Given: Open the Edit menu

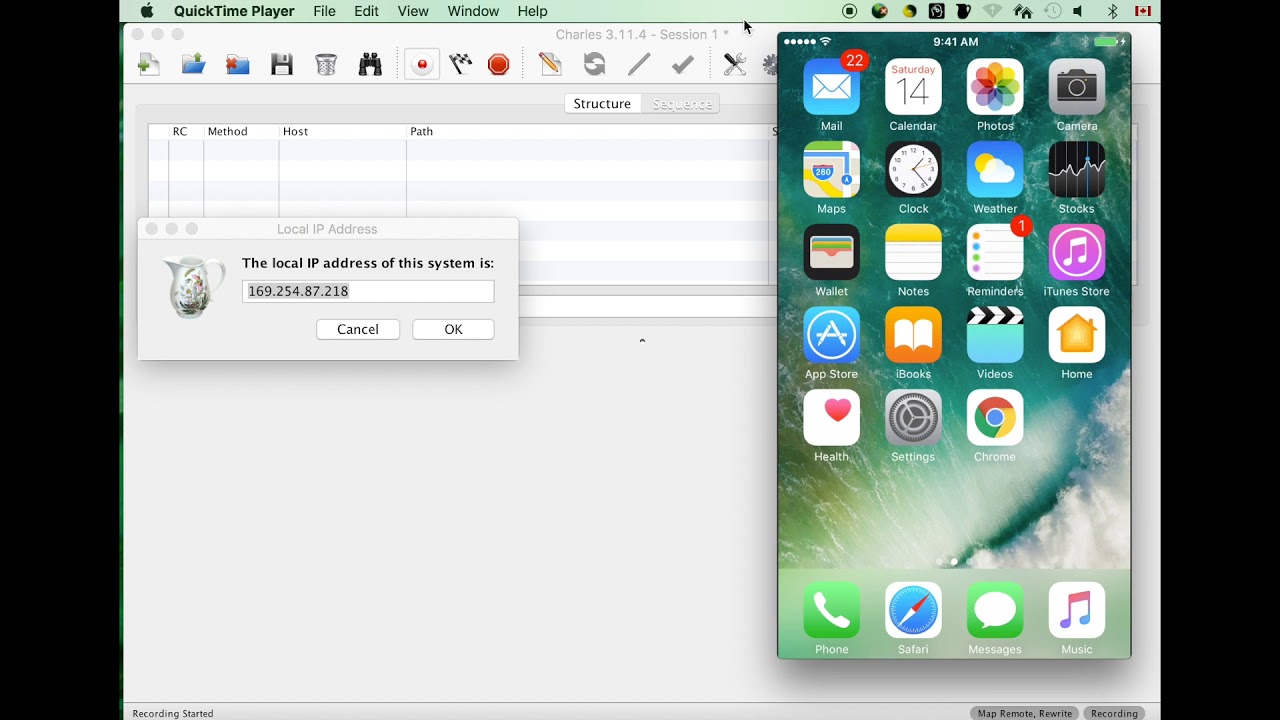Looking at the screenshot, I should (367, 11).
